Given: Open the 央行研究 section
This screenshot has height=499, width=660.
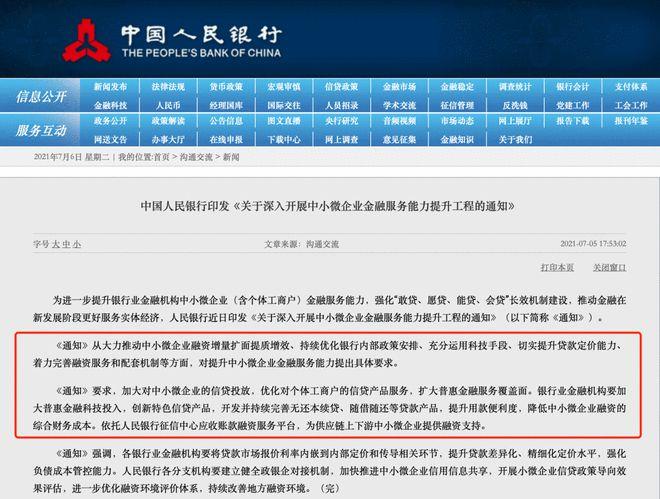Looking at the screenshot, I should point(341,121).
